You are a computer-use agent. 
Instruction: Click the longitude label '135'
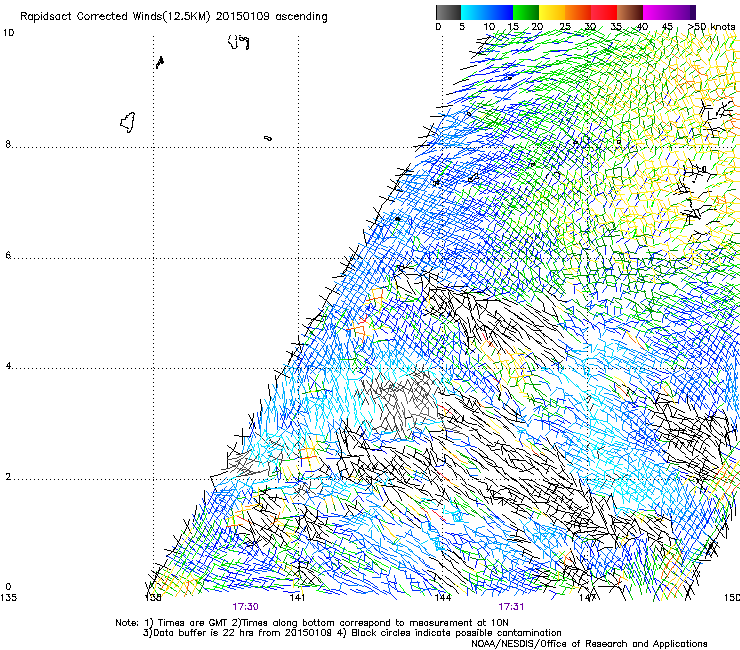(x=8, y=597)
